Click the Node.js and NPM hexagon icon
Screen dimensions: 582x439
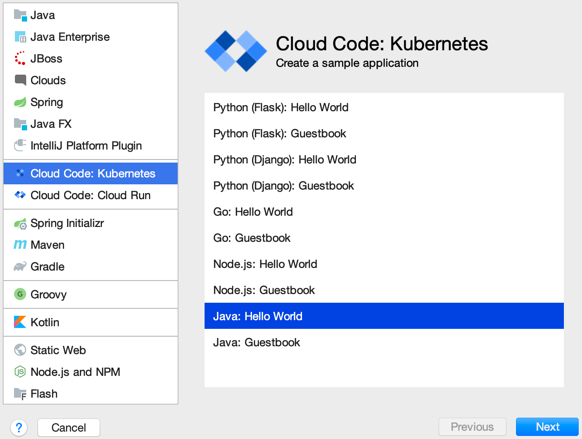pos(20,371)
